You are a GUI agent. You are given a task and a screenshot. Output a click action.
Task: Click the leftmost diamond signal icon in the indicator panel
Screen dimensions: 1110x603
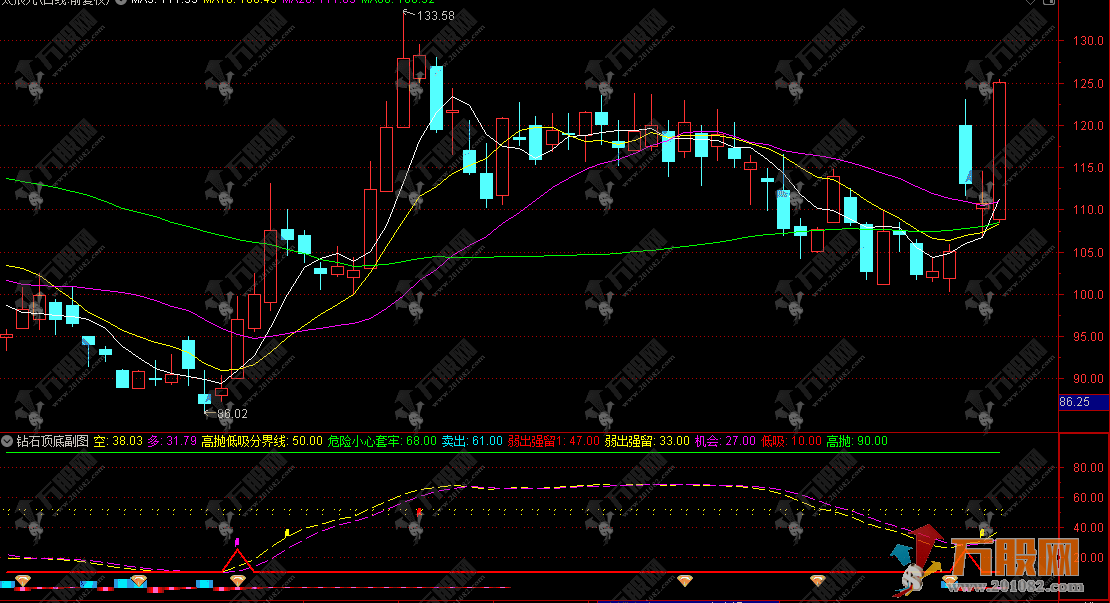click(x=22, y=581)
